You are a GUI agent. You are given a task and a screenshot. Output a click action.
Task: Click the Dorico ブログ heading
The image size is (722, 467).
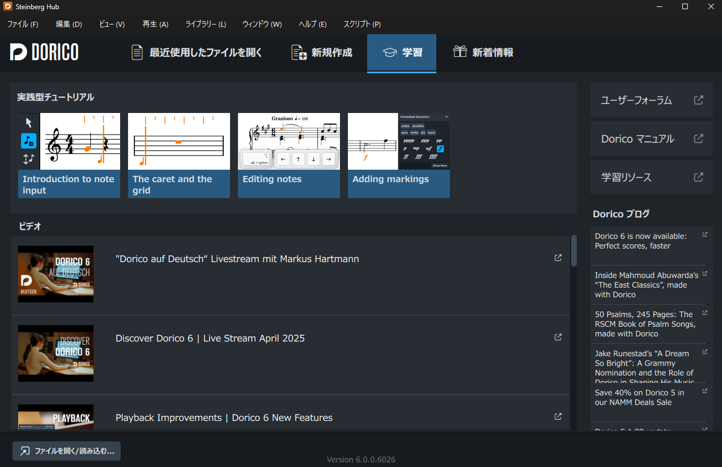pos(621,214)
